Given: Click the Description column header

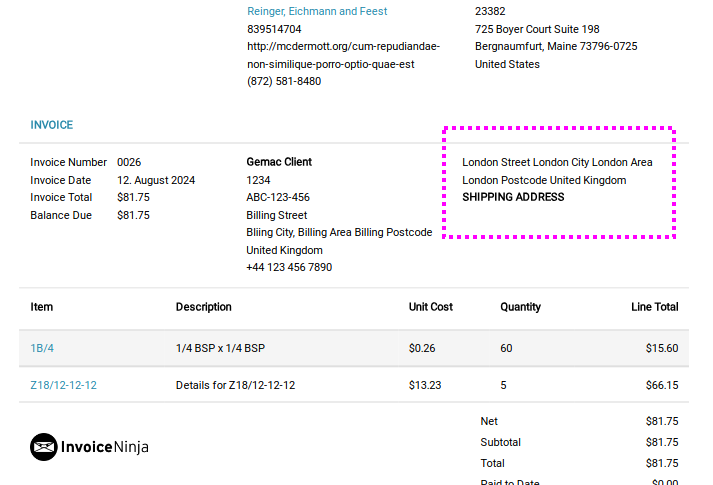Looking at the screenshot, I should [x=203, y=307].
